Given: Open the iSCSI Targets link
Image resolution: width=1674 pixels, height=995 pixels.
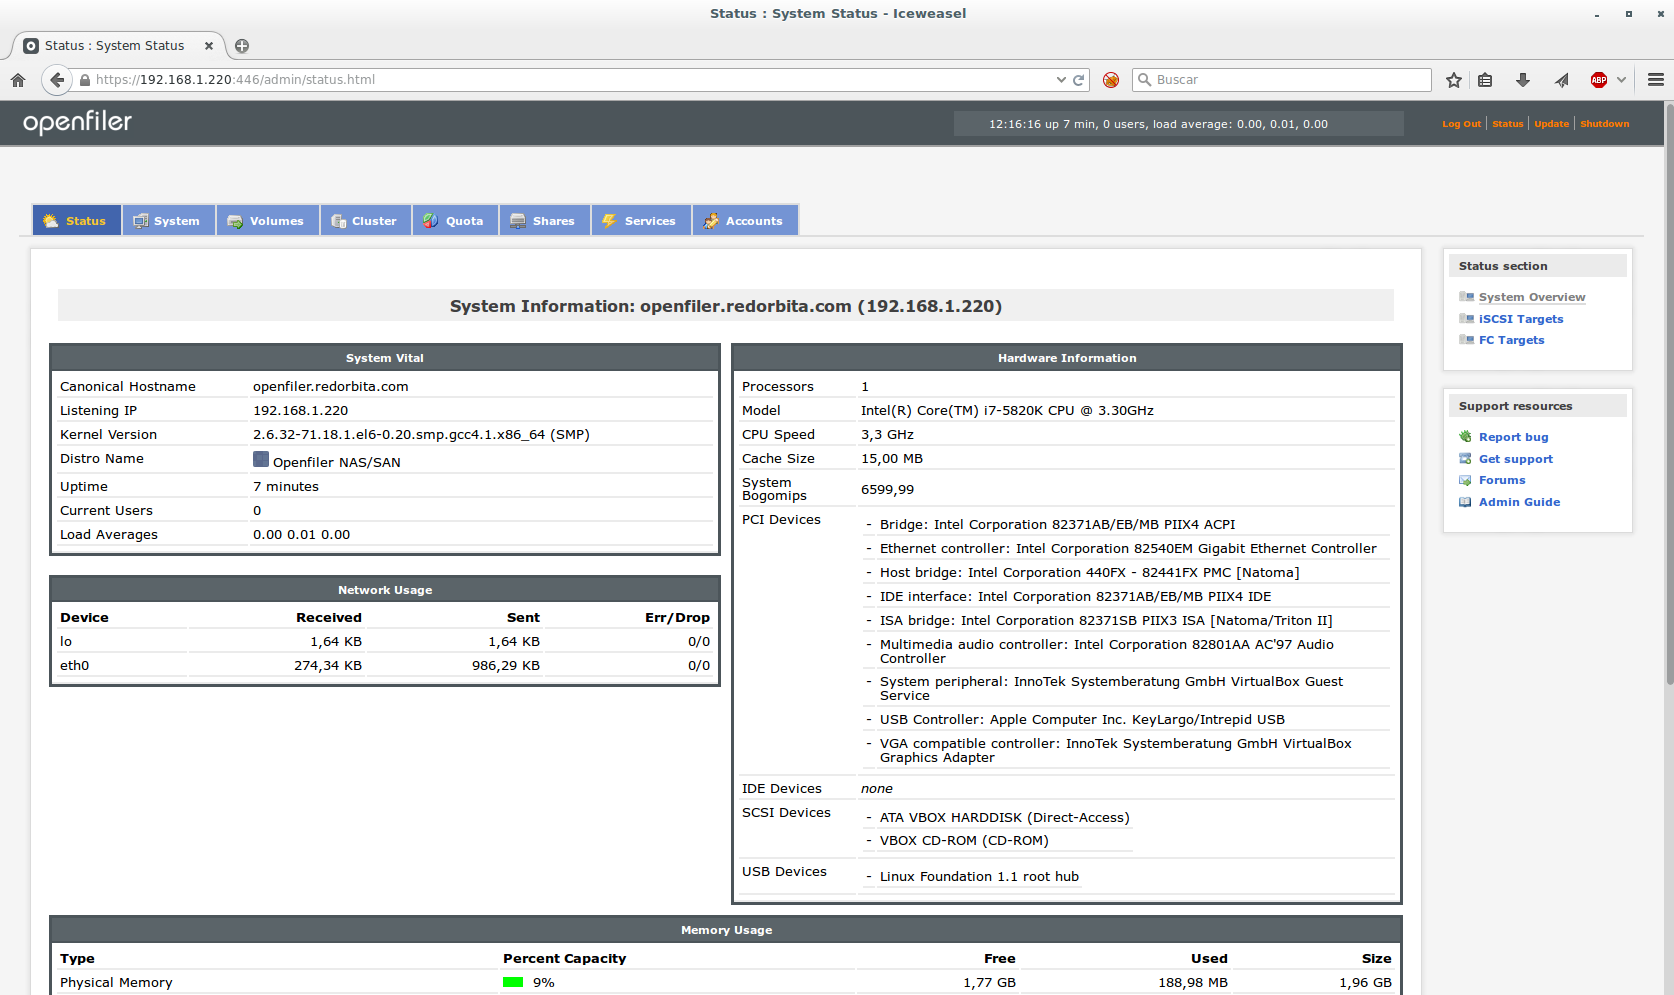Looking at the screenshot, I should click(1520, 319).
